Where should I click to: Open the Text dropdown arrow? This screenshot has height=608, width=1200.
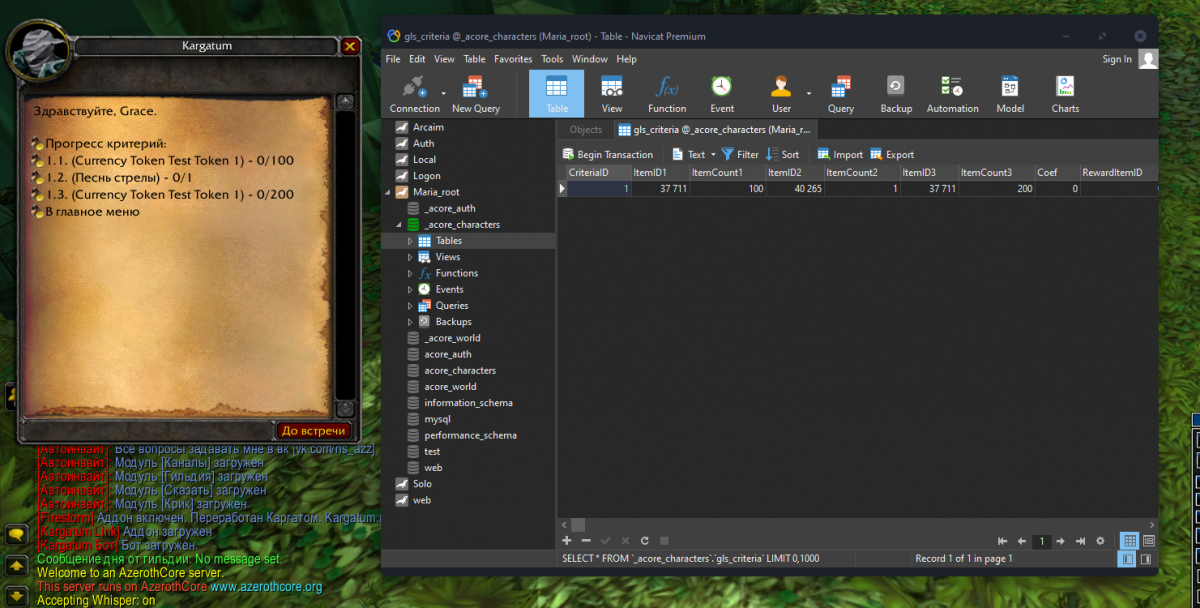point(713,155)
